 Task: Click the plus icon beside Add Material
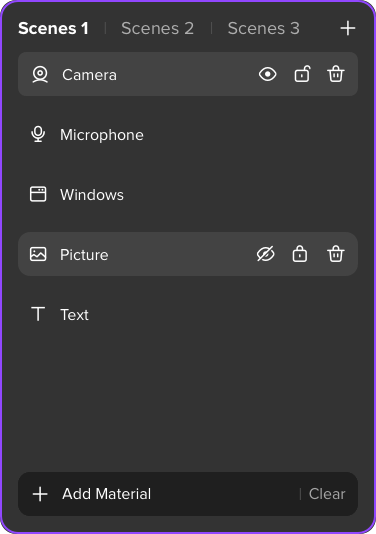40,494
